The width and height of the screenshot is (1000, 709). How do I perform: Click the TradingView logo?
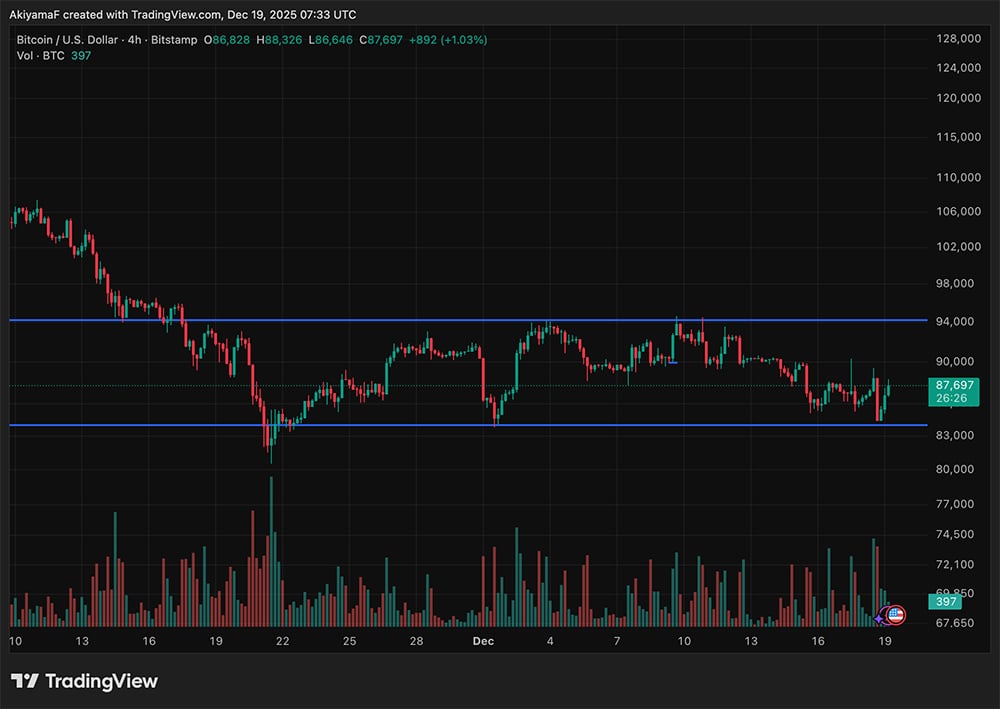[85, 681]
